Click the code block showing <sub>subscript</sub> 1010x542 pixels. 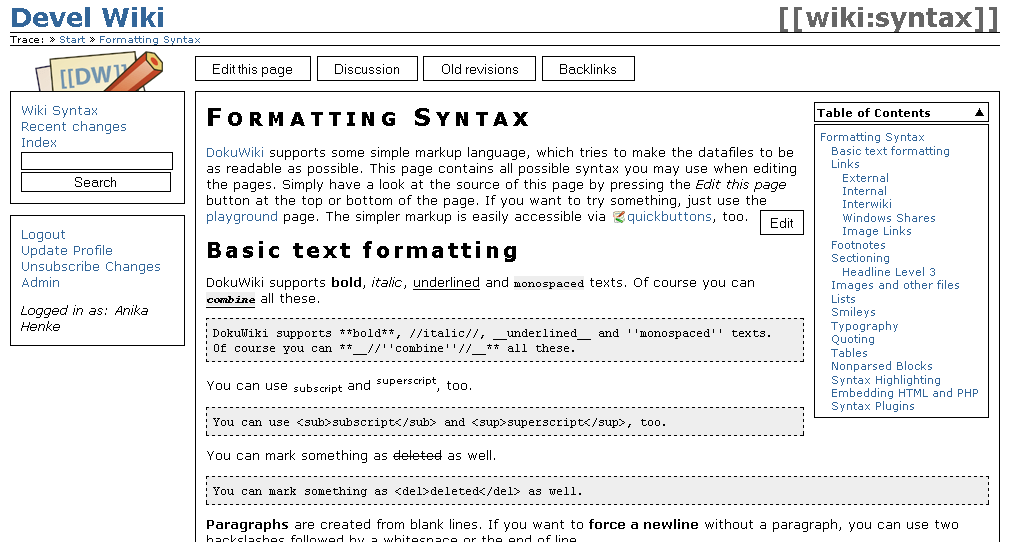tap(505, 422)
